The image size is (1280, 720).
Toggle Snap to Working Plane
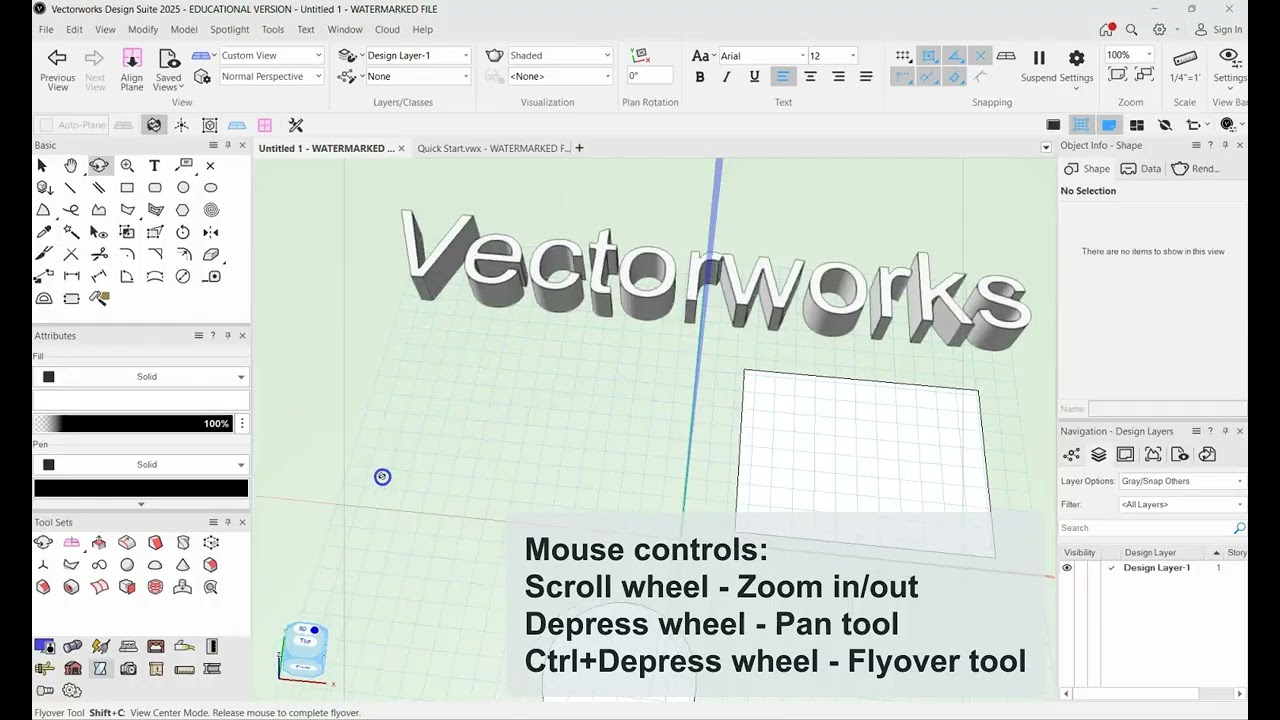[1006, 56]
